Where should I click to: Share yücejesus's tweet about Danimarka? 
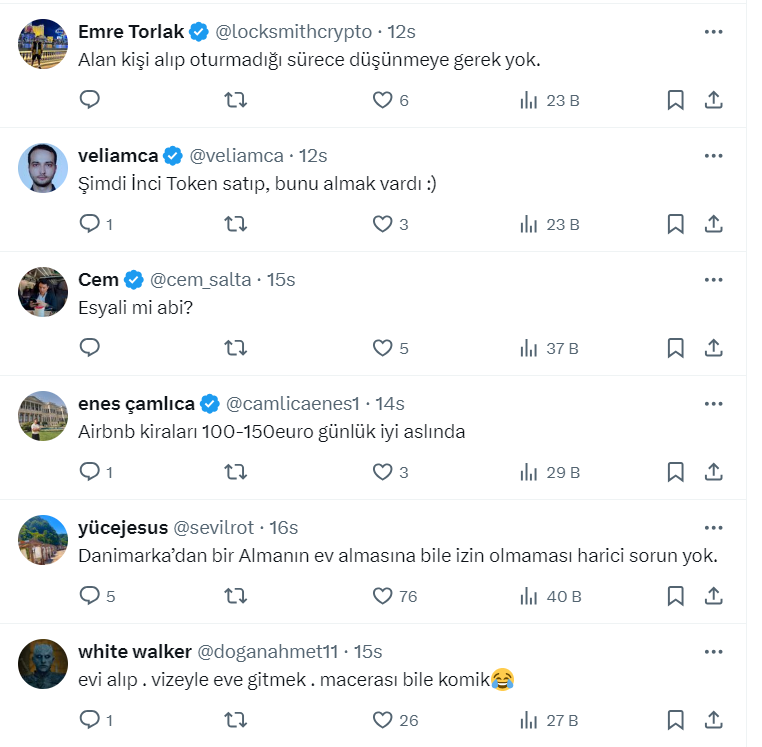click(714, 596)
